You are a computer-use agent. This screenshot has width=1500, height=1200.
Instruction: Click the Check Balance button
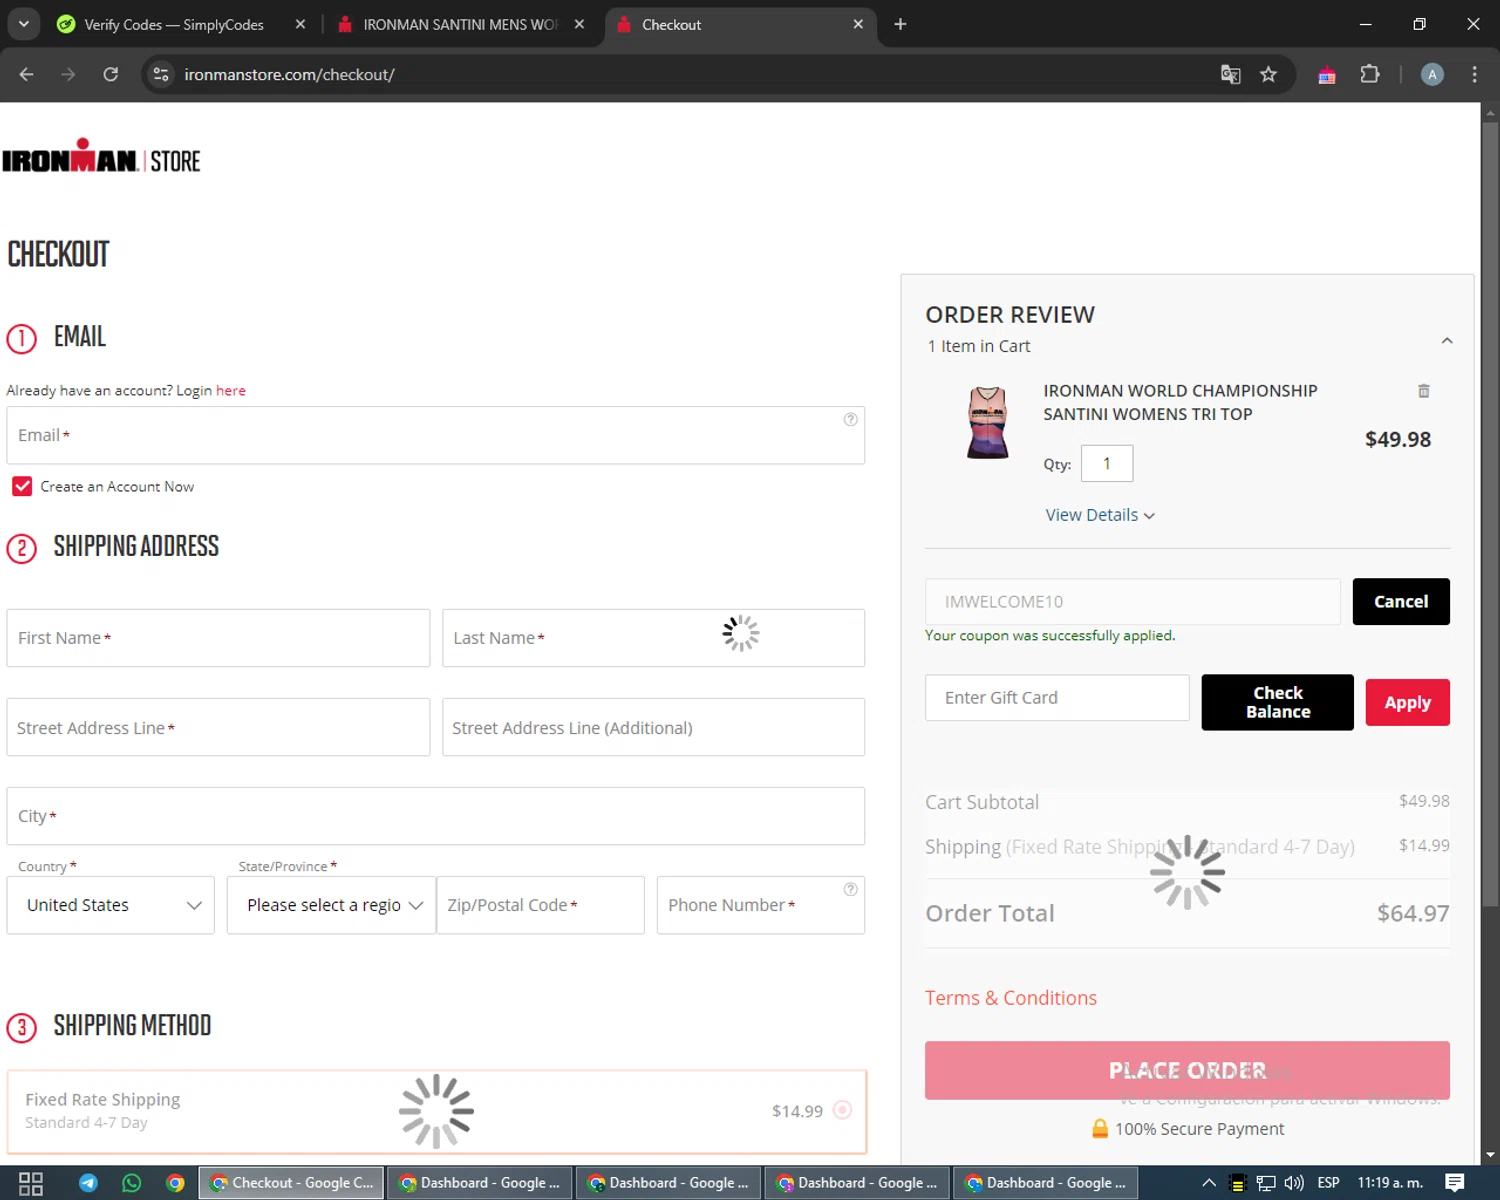coord(1277,702)
